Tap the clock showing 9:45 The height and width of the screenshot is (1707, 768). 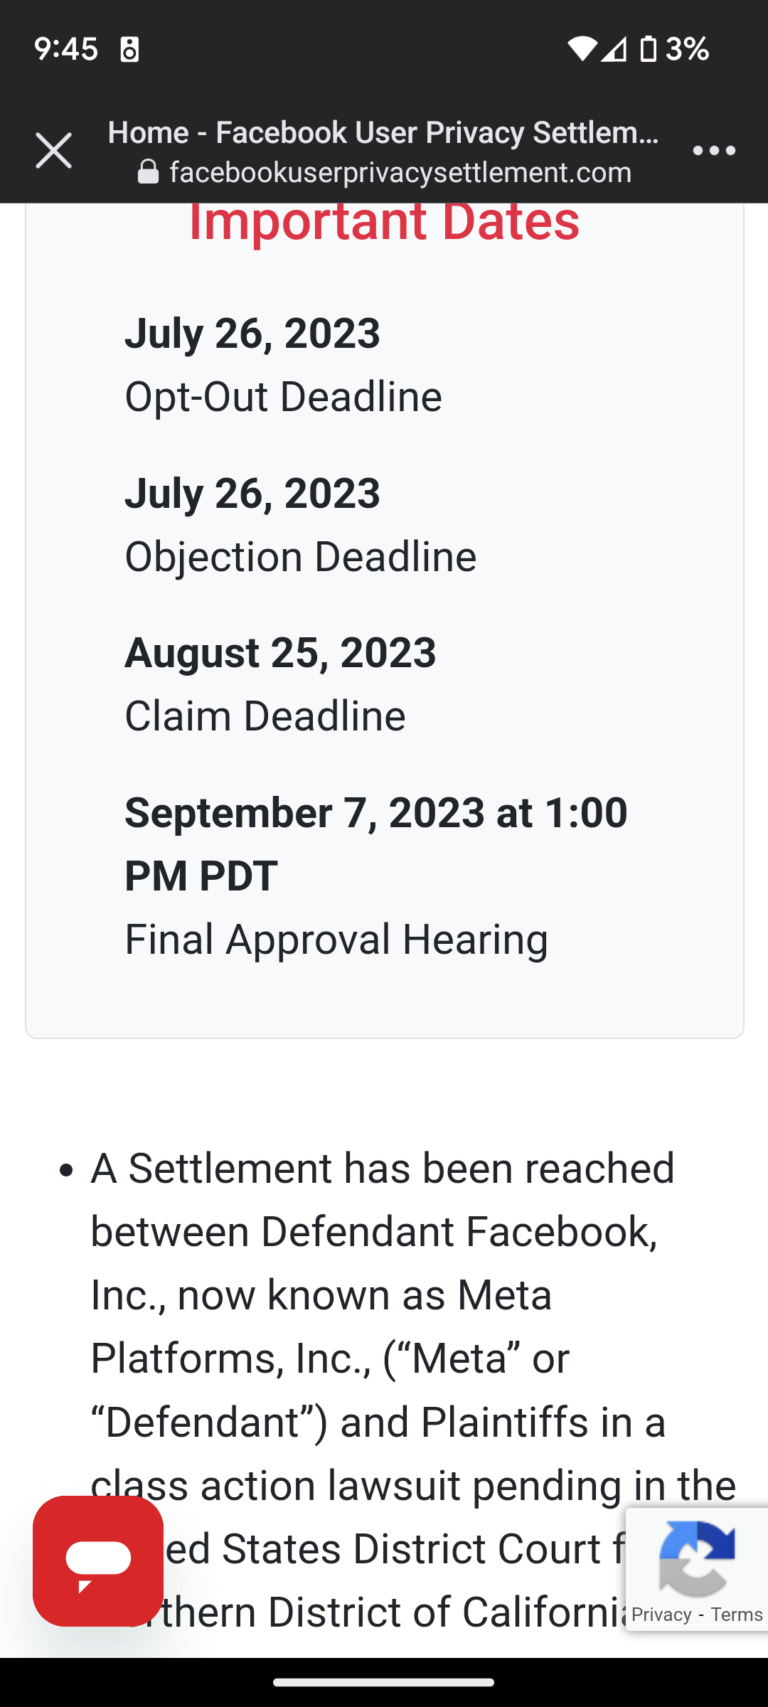click(x=65, y=48)
